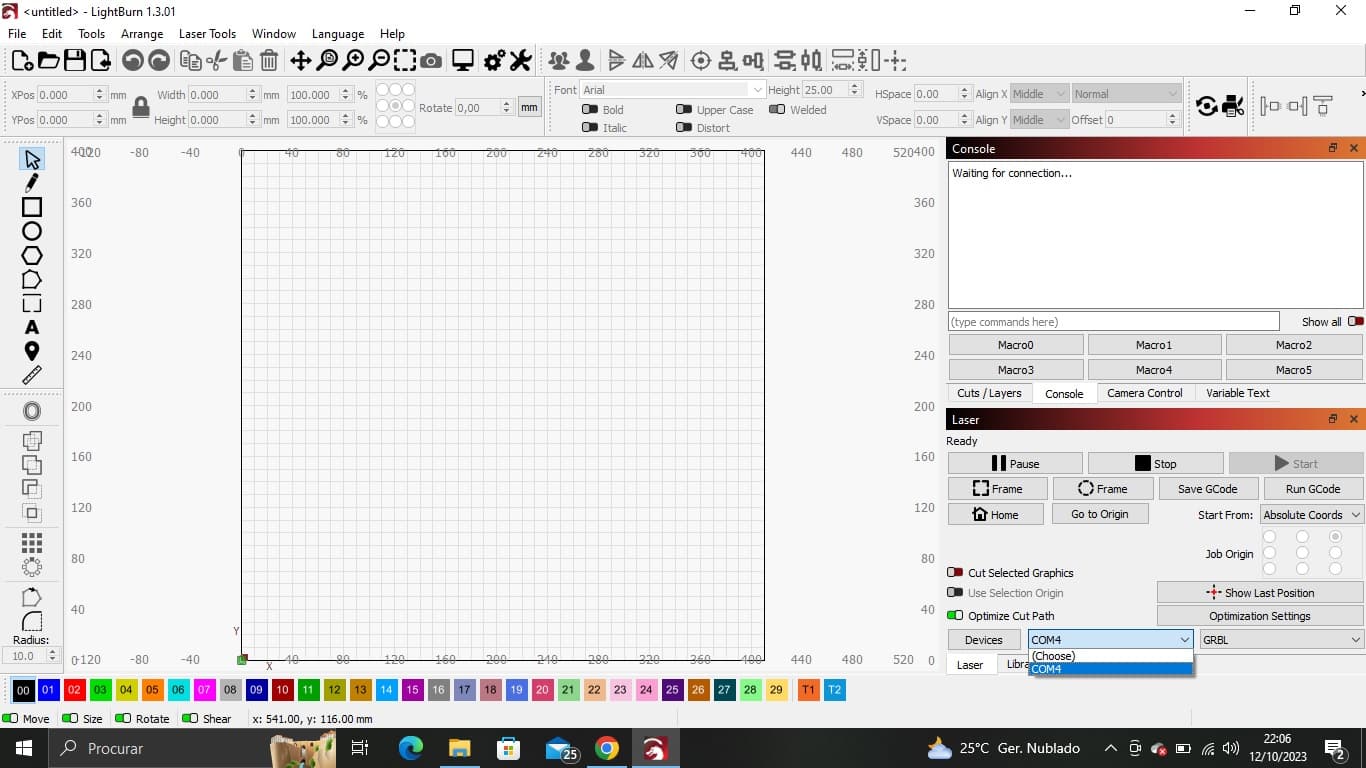The width and height of the screenshot is (1366, 768).
Task: Open the Device Settings wrench icon
Action: (520, 61)
